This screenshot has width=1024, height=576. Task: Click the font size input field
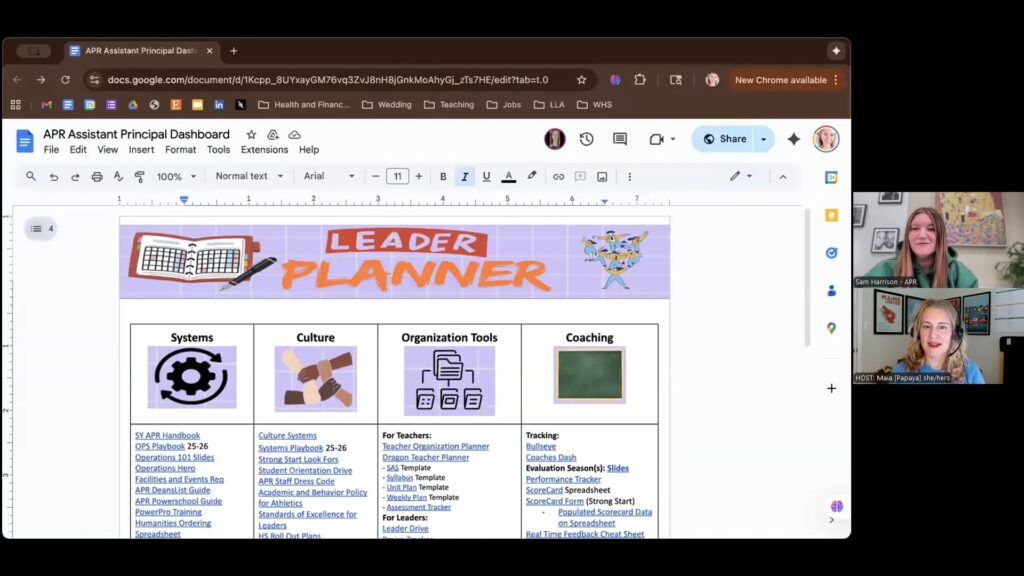click(x=397, y=176)
